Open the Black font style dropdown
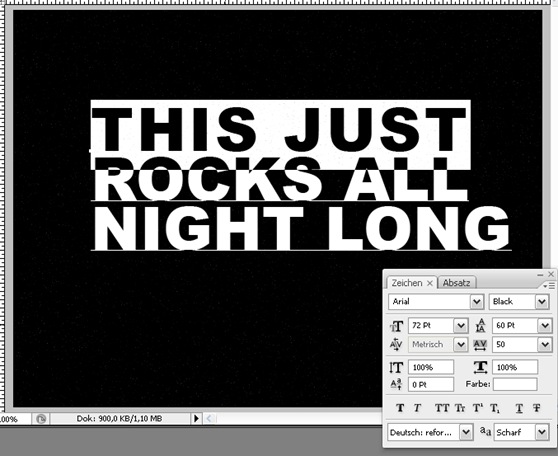This screenshot has height=456, width=558. 542,302
